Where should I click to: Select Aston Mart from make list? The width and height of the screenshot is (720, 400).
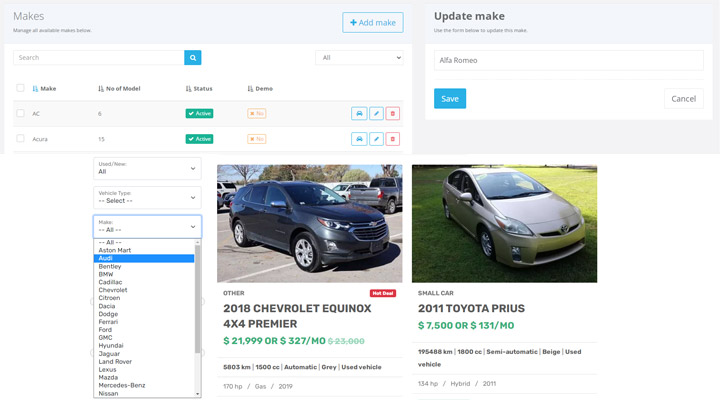click(144, 250)
